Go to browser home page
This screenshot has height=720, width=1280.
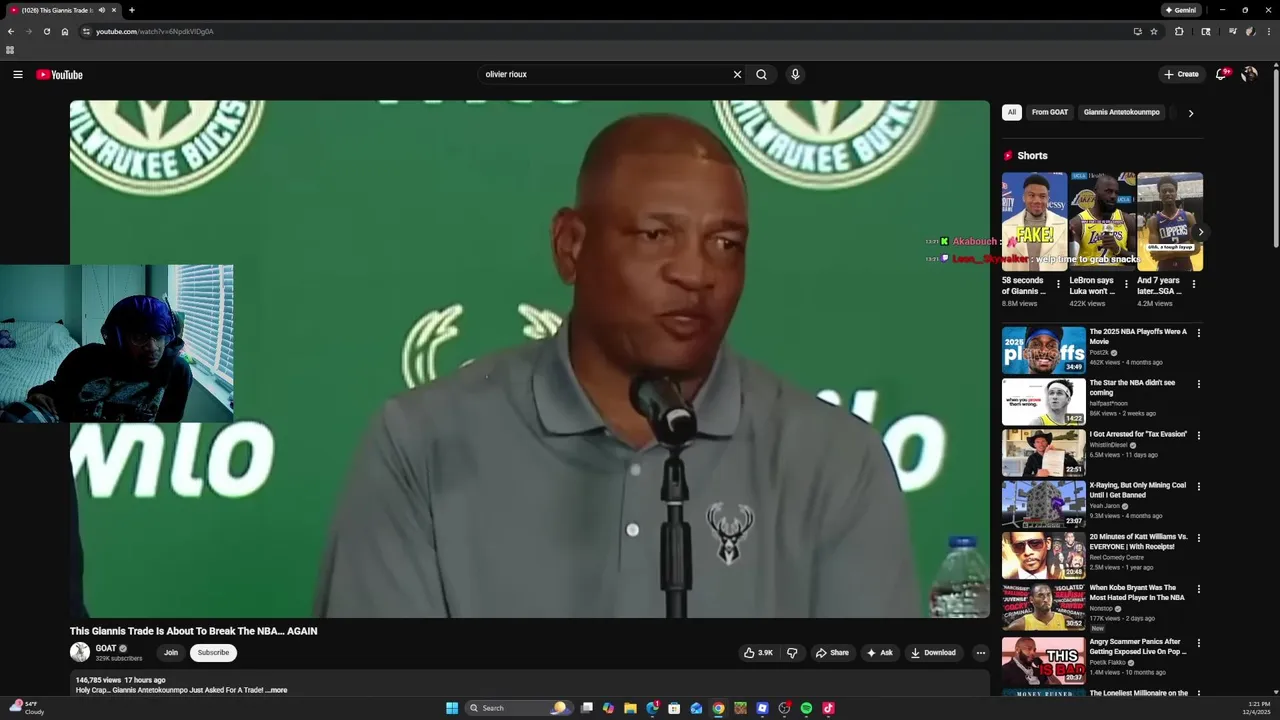coord(65,31)
